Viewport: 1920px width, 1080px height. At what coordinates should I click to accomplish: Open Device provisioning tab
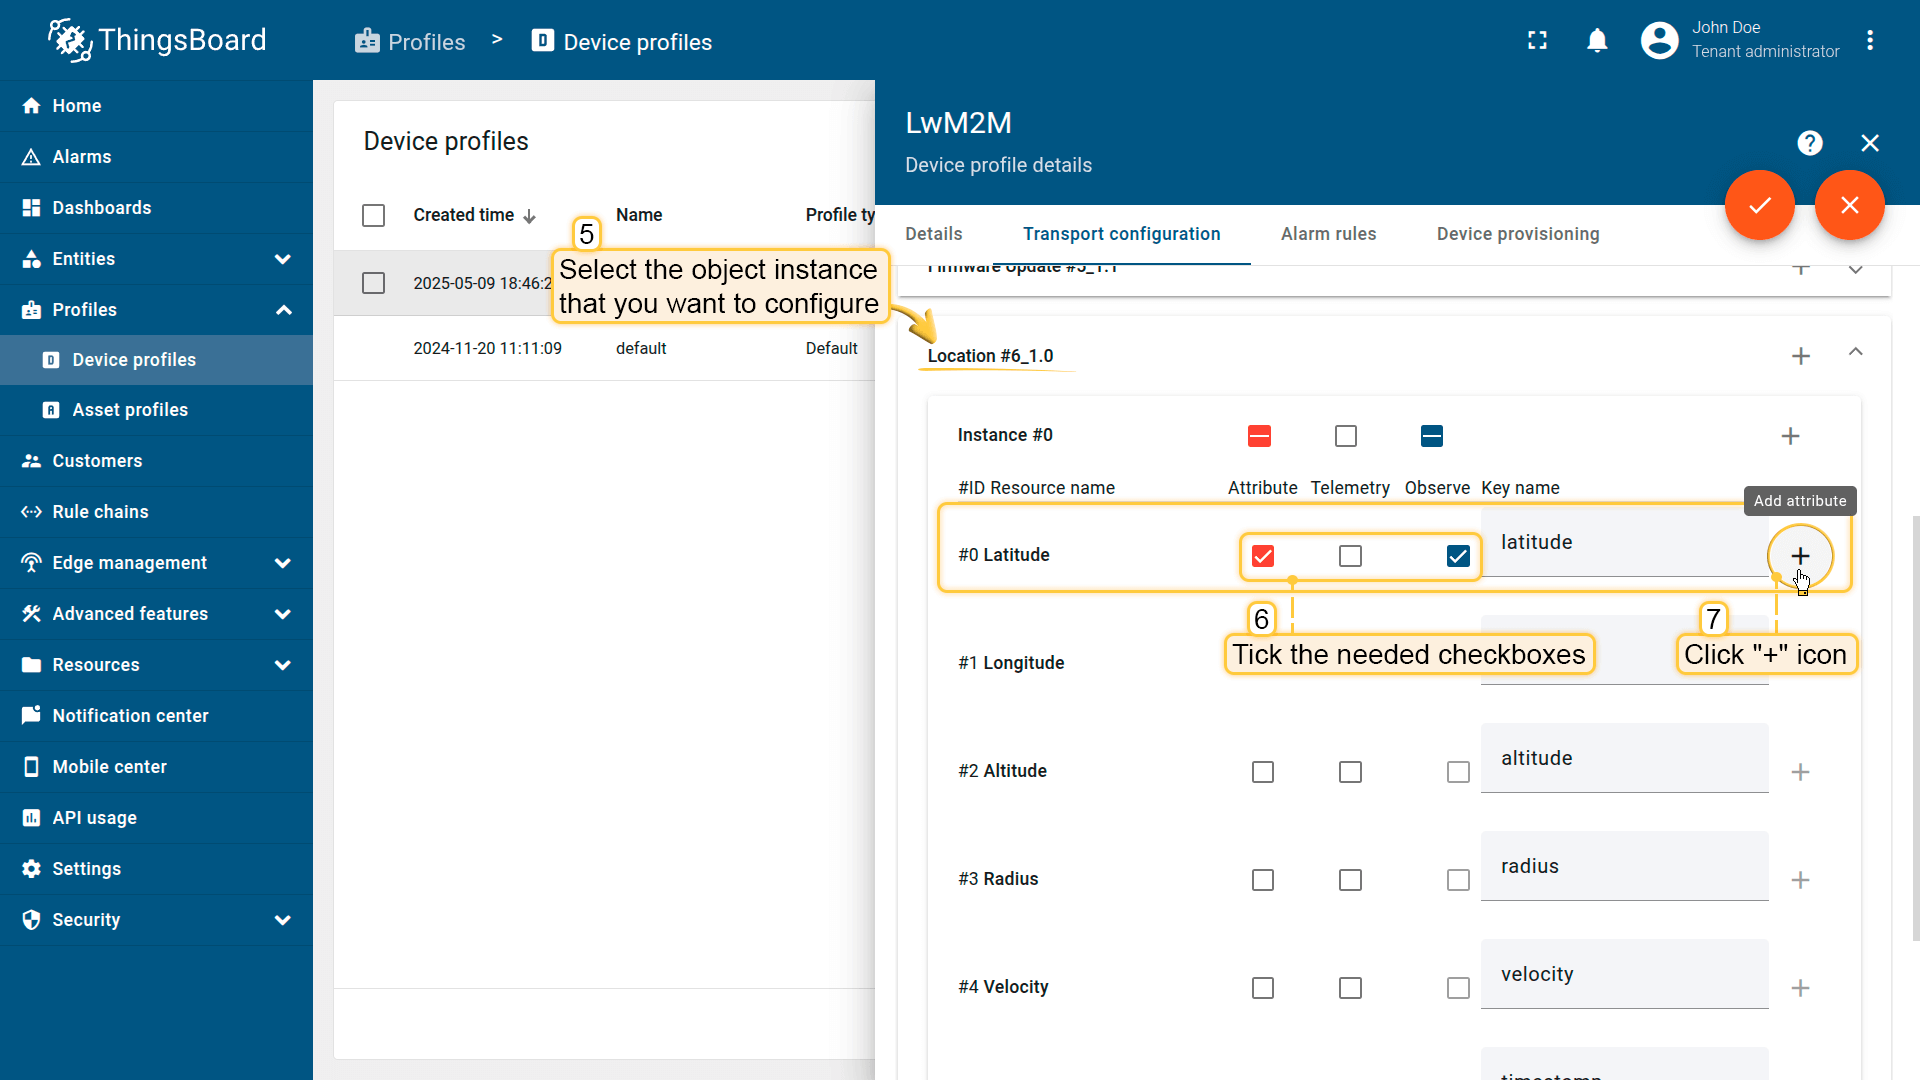point(1517,234)
